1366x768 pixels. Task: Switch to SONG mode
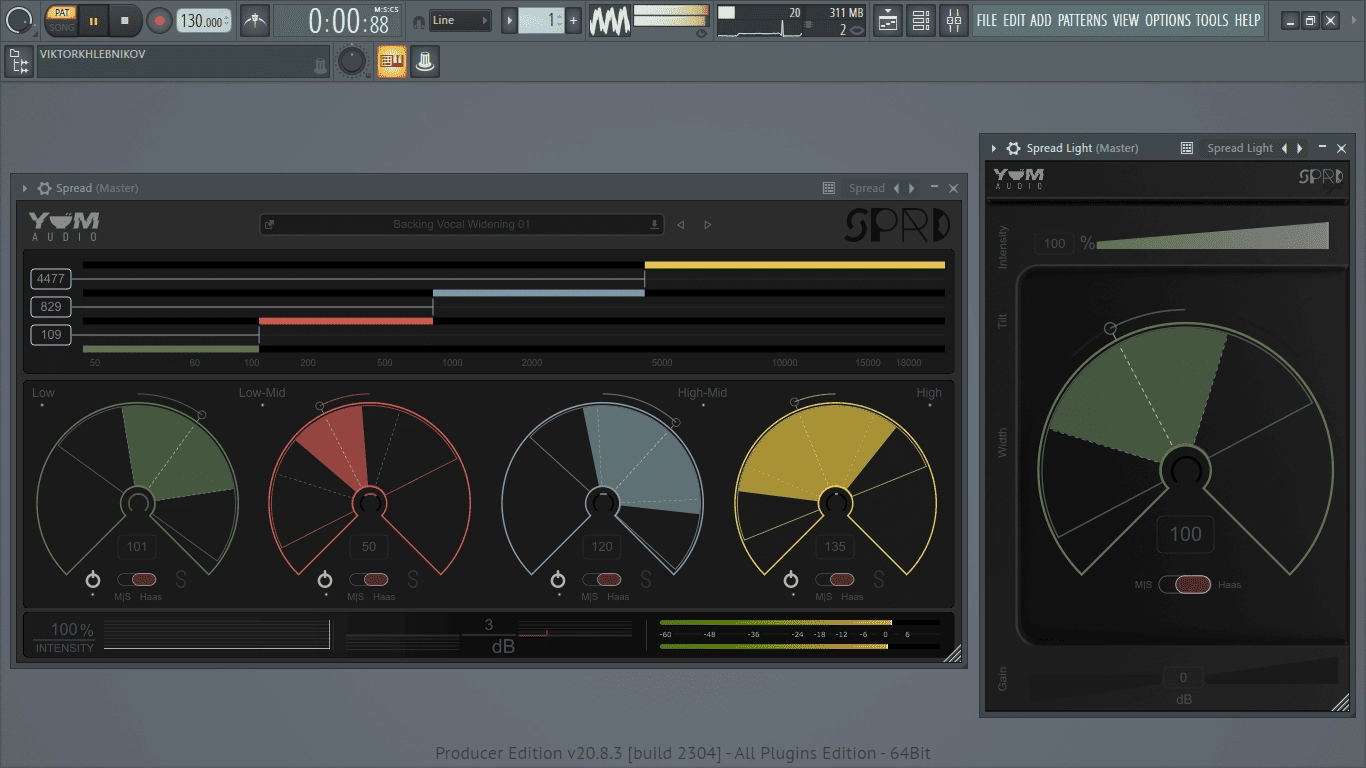pos(61,27)
